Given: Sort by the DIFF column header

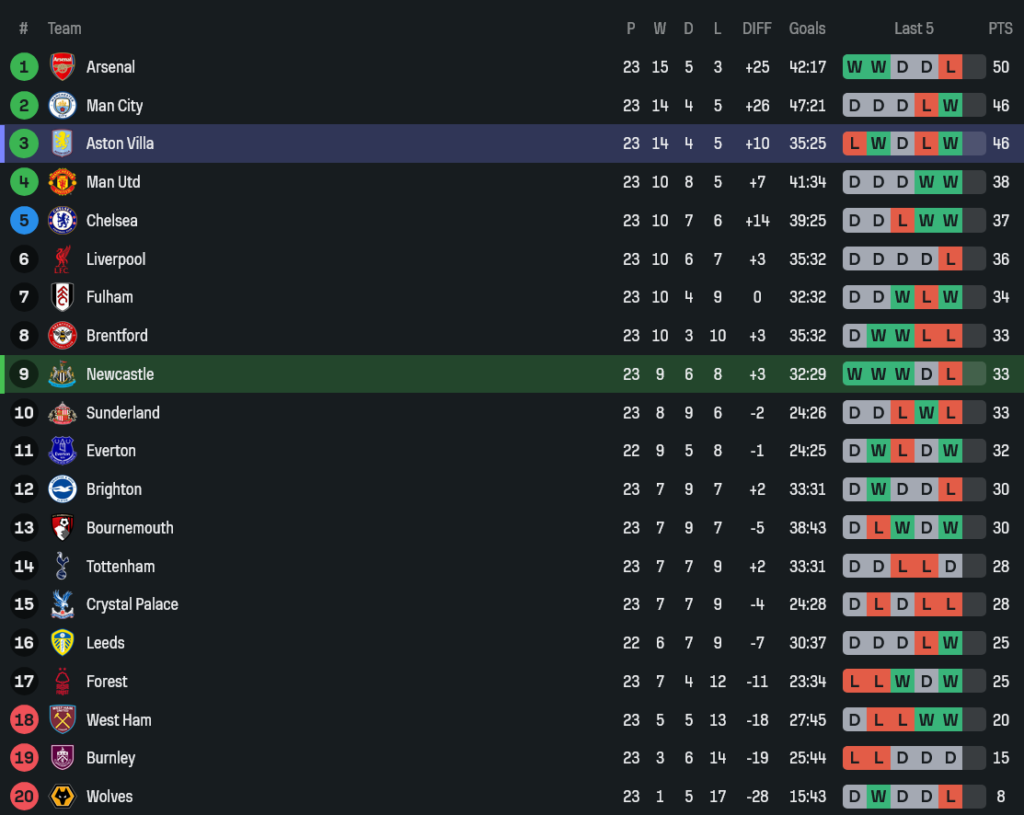Looking at the screenshot, I should 757,28.
